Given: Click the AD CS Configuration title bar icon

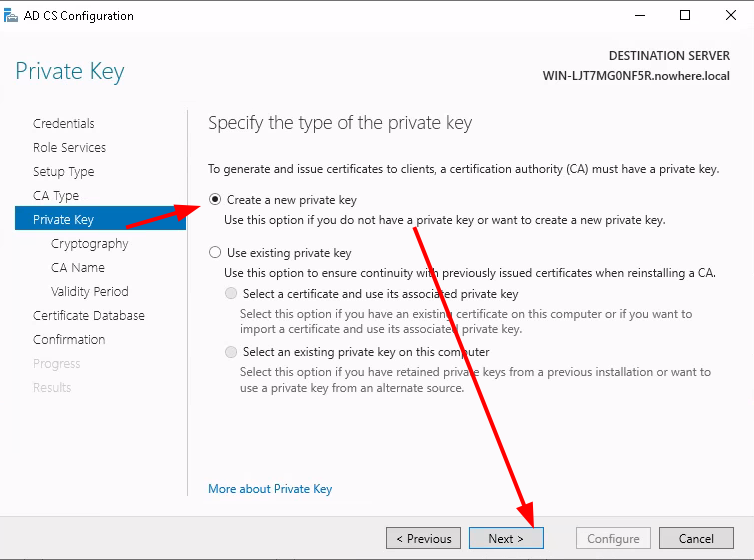Looking at the screenshot, I should [x=11, y=16].
